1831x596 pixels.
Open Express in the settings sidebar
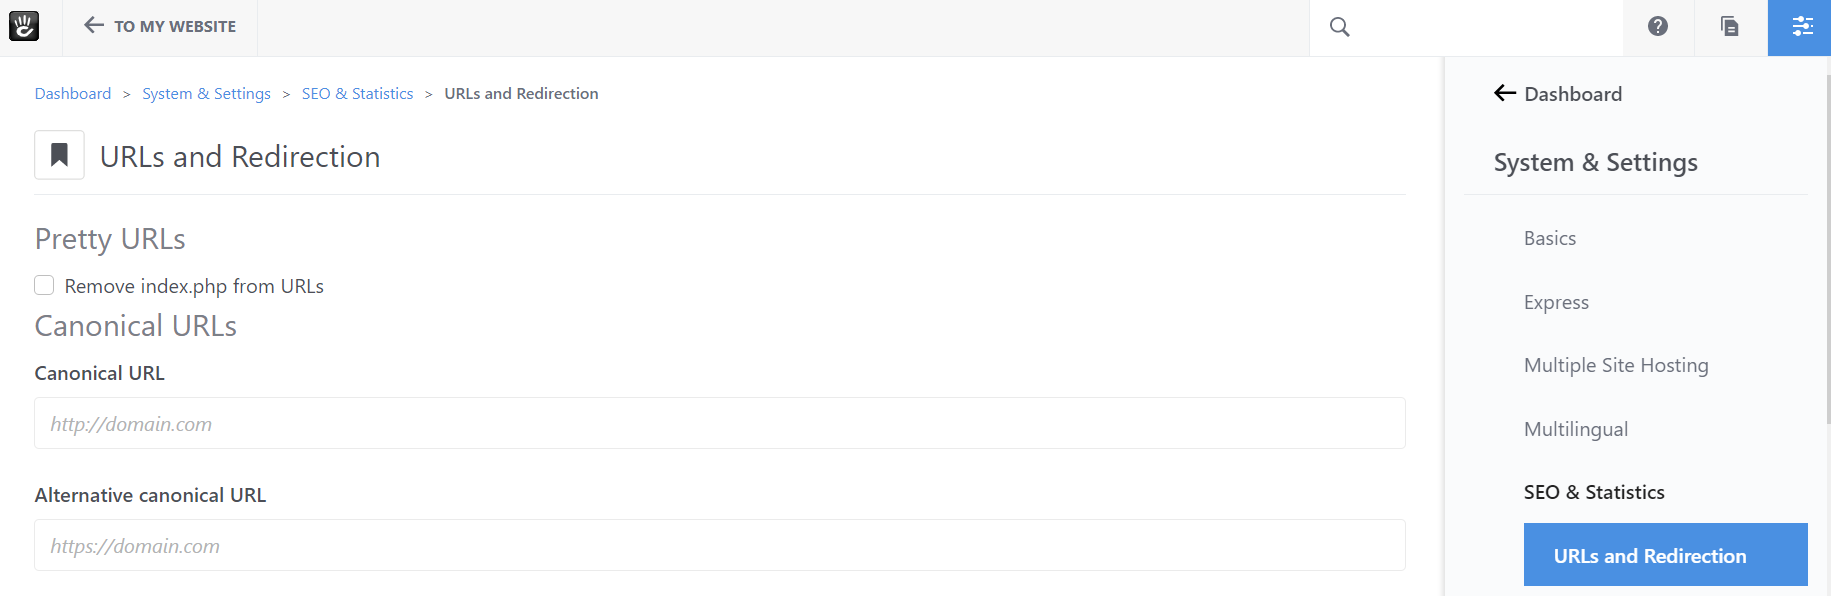coord(1556,302)
